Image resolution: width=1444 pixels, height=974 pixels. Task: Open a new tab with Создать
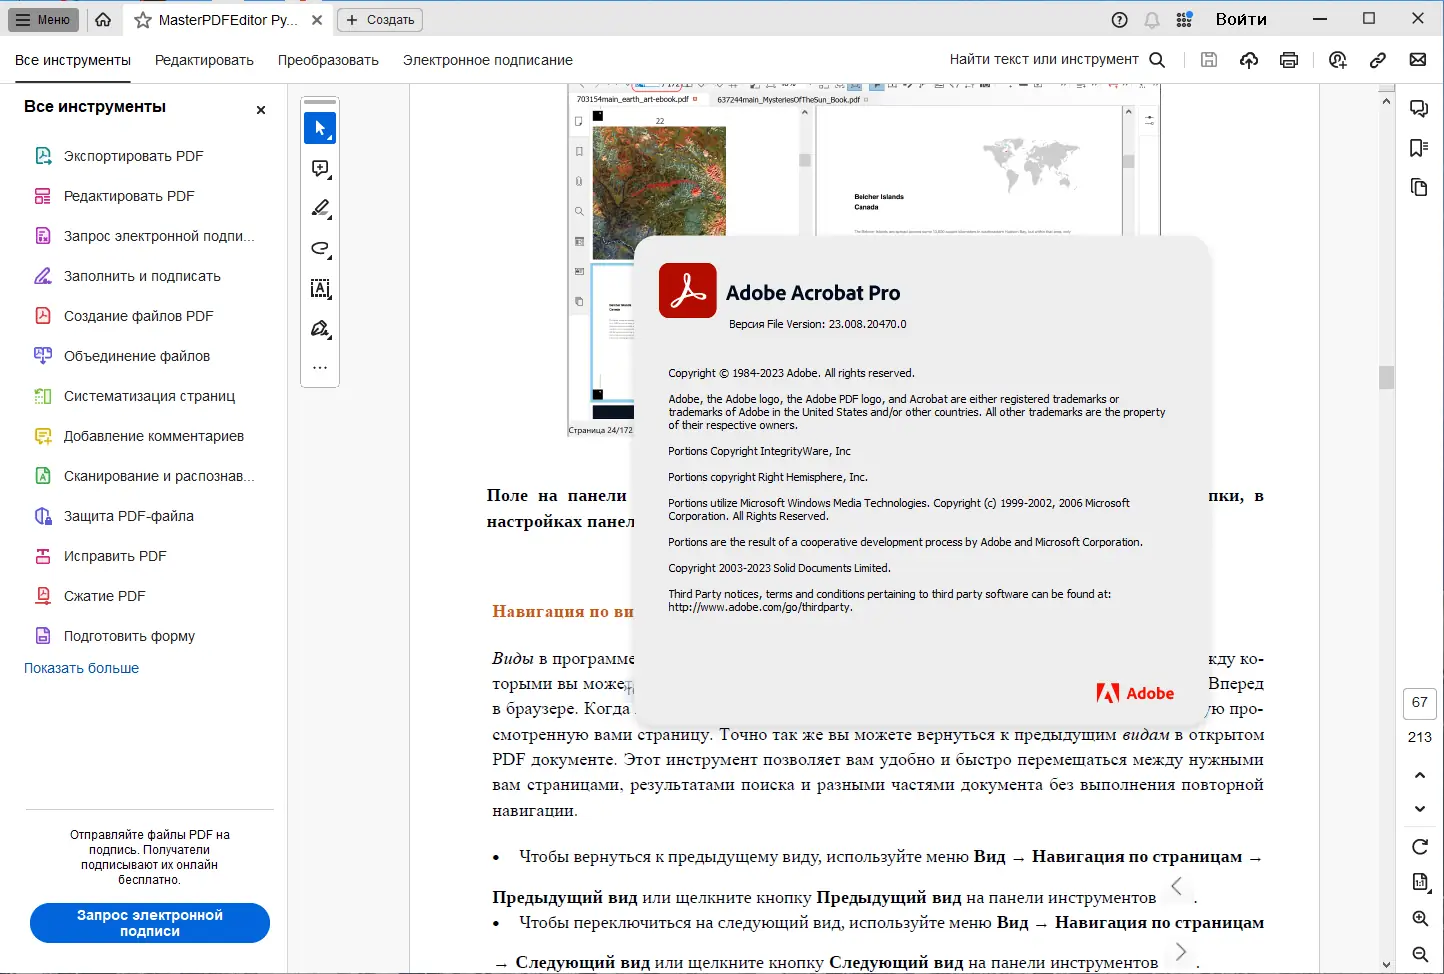click(379, 19)
